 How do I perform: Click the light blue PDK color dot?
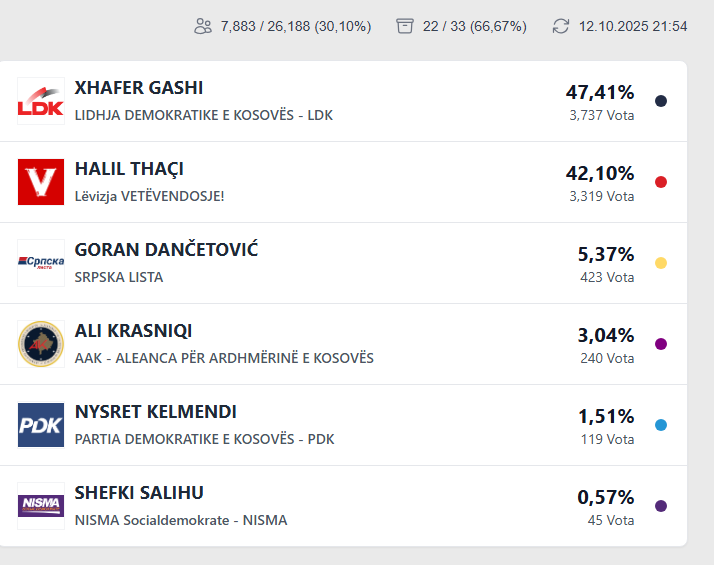(x=660, y=425)
